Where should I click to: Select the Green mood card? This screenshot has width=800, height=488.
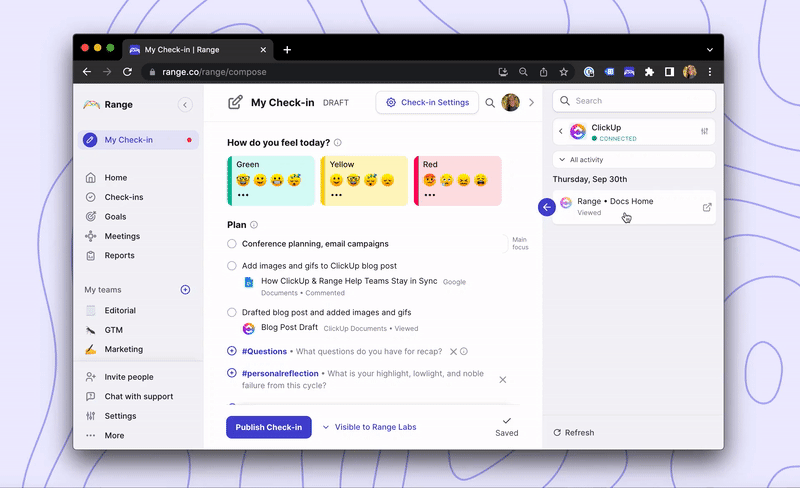(271, 181)
